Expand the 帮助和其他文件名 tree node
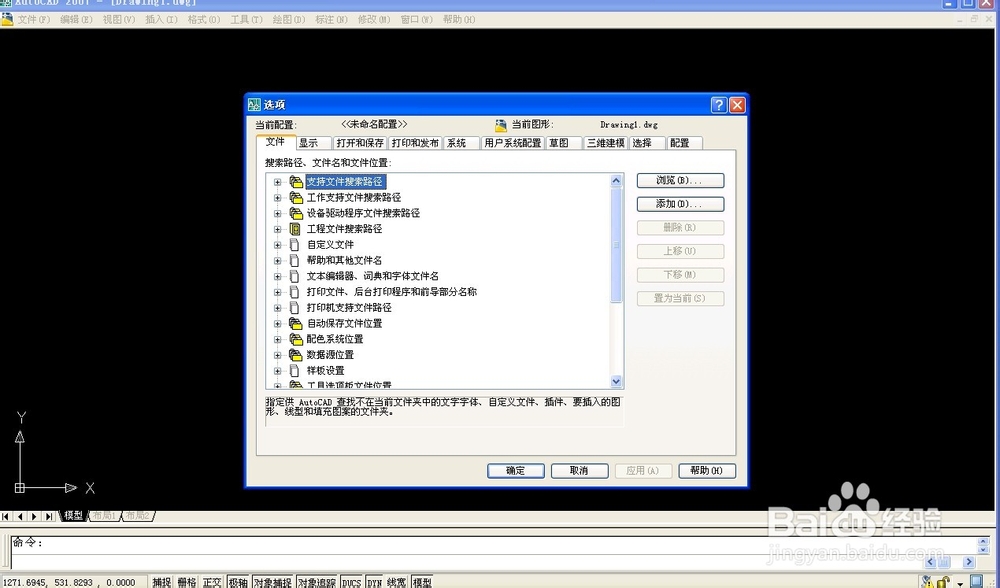The width and height of the screenshot is (1000, 588). [x=277, y=261]
